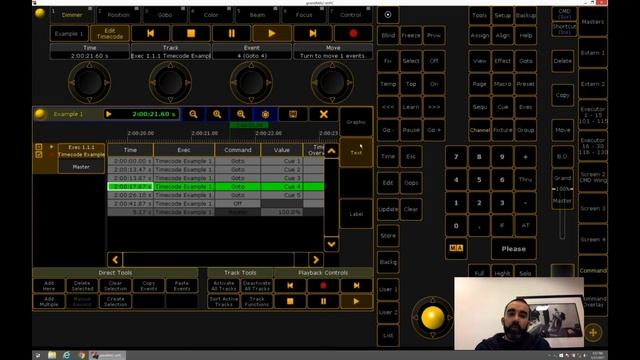The width and height of the screenshot is (640, 360).
Task: Click the Grand Master fader at 100%
Action: (x=562, y=189)
